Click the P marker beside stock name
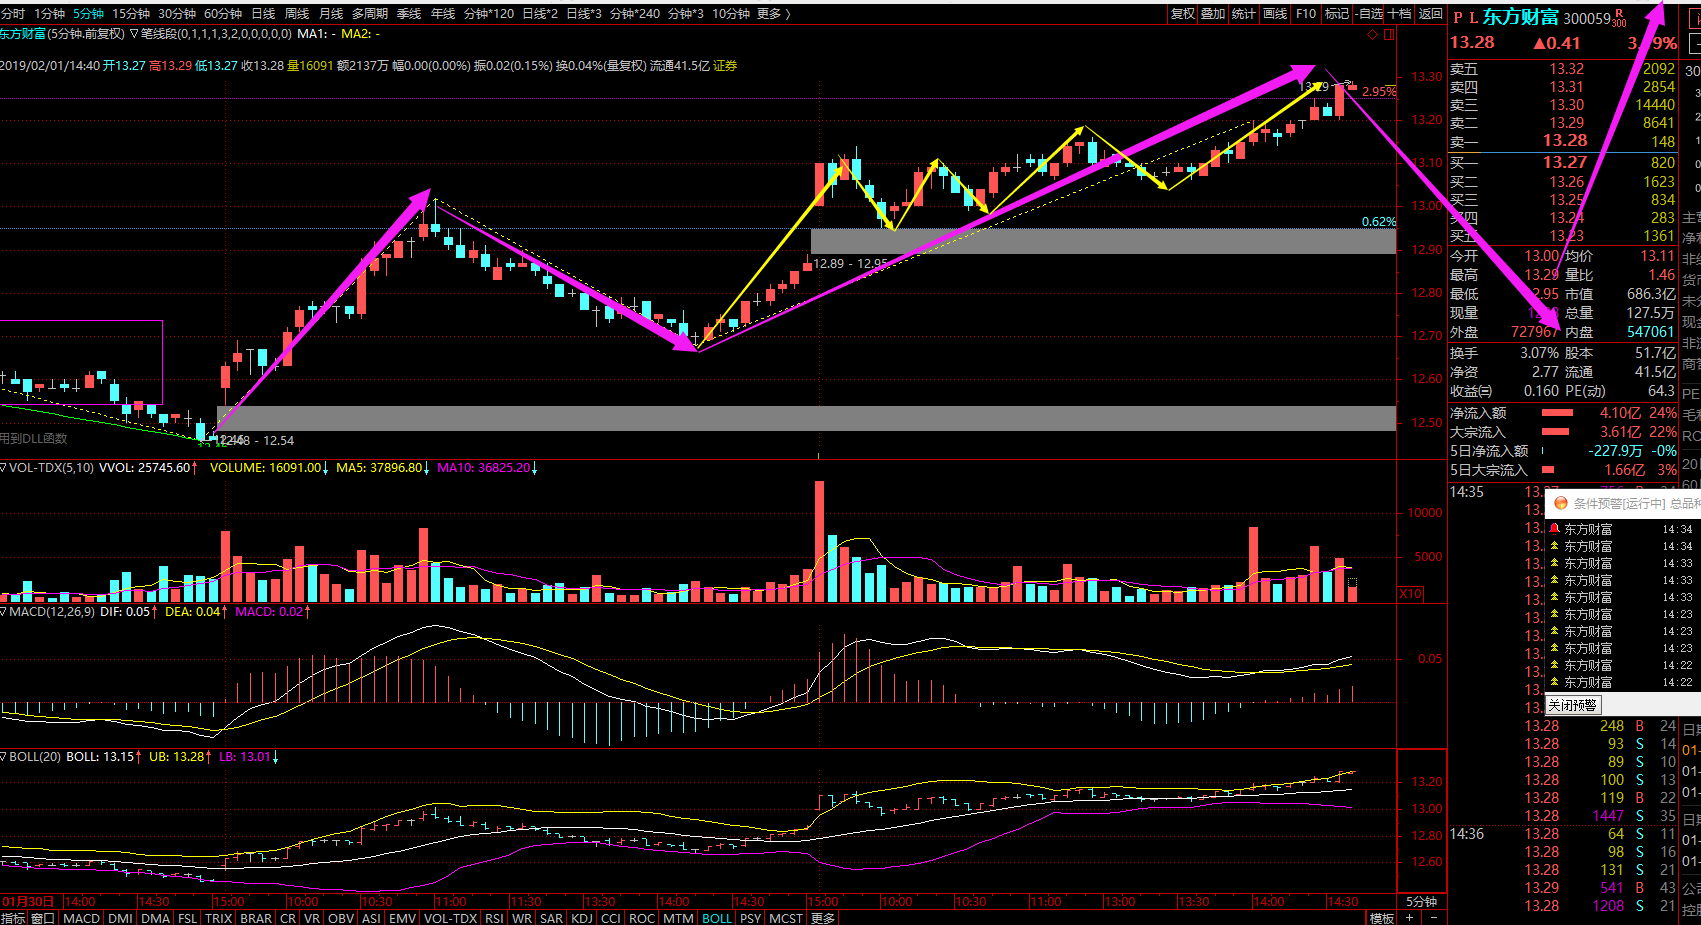The image size is (1701, 925). click(x=1458, y=18)
